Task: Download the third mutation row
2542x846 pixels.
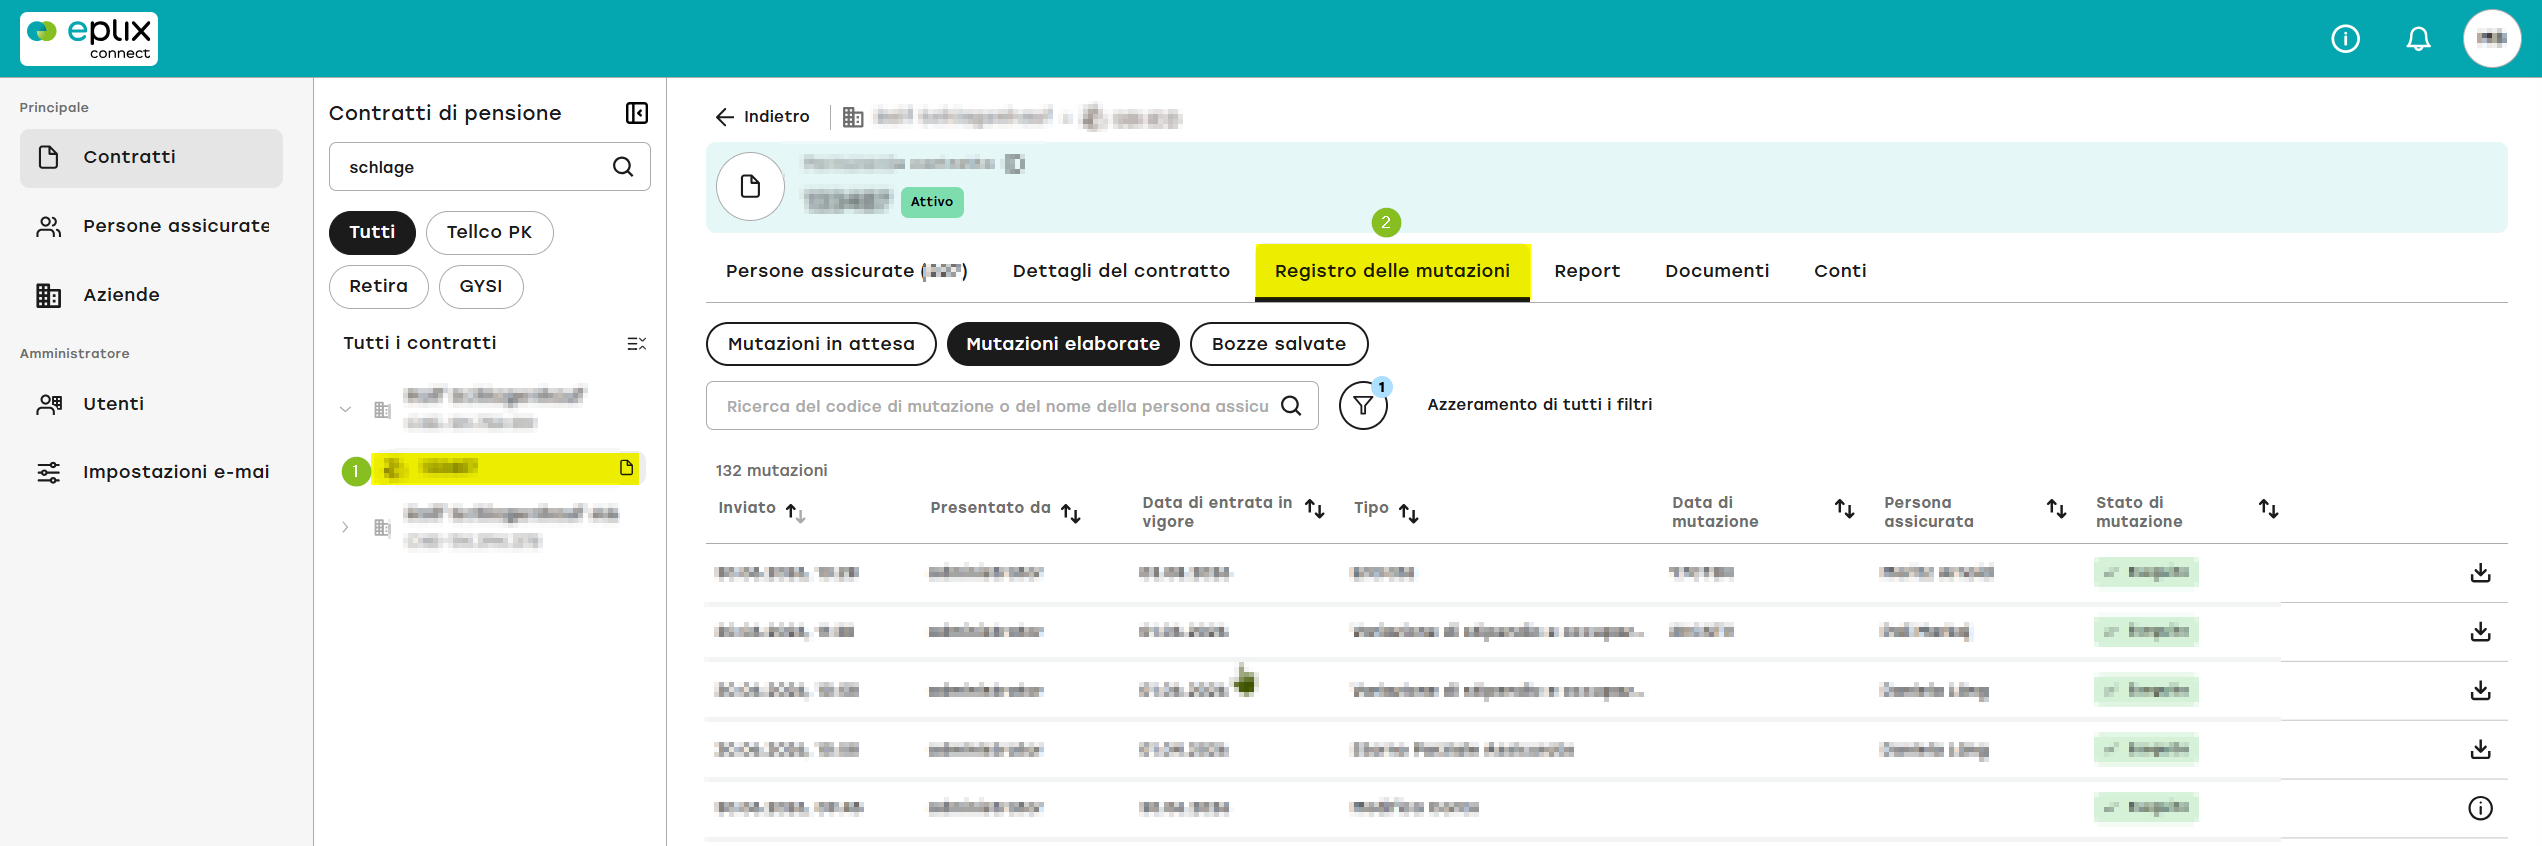Action: tap(2480, 691)
